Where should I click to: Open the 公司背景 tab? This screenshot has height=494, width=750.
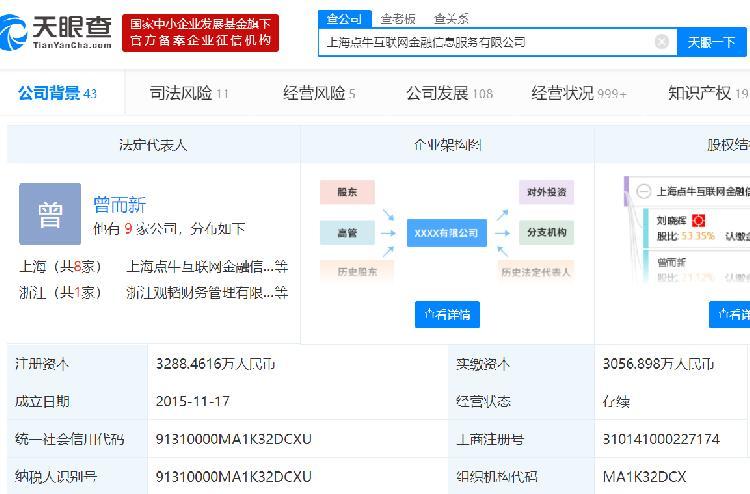(57, 93)
